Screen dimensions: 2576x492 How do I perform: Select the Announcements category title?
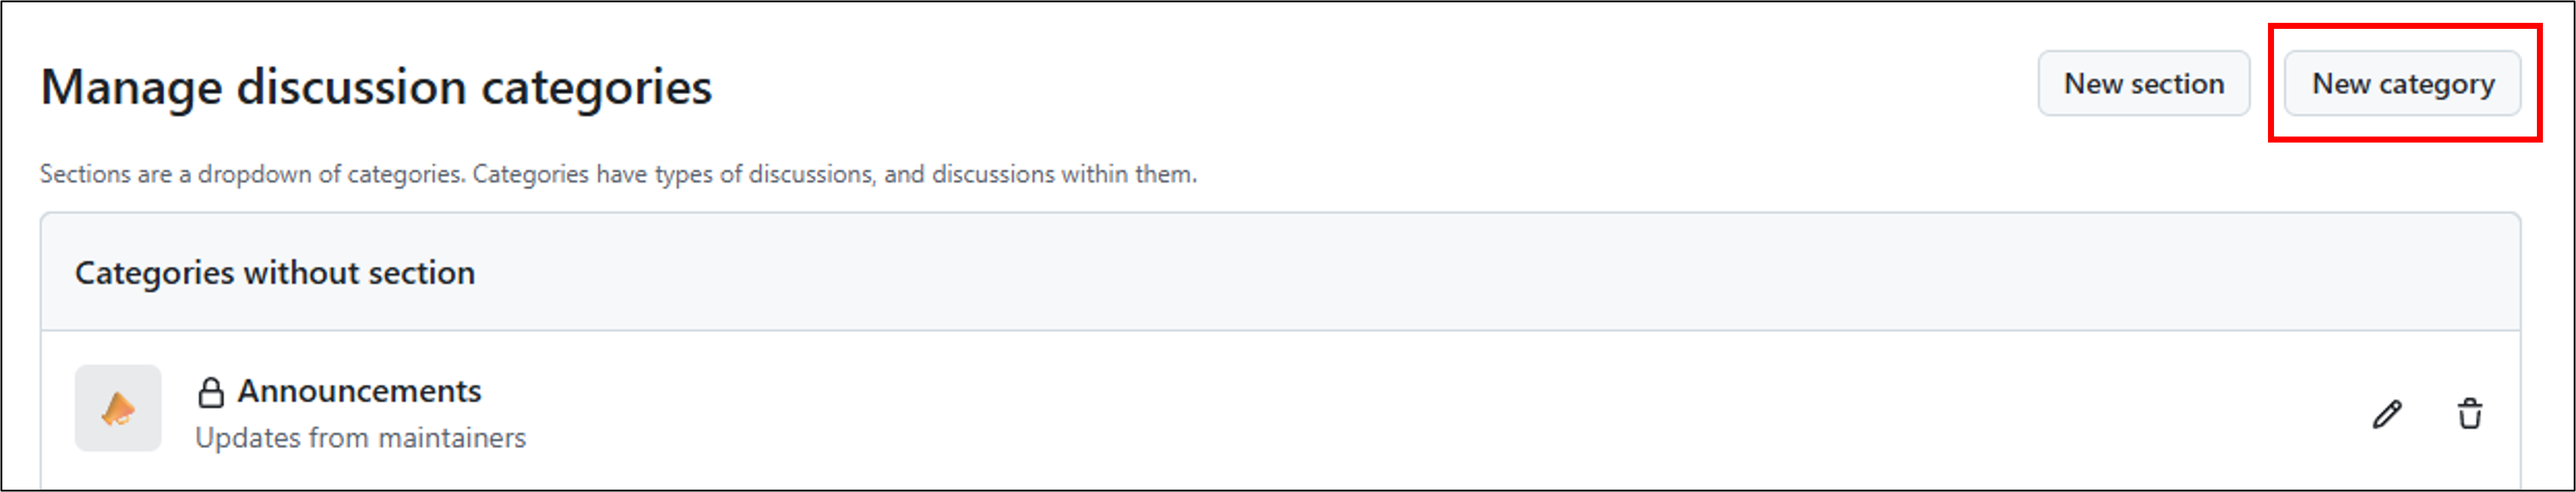[x=359, y=391]
